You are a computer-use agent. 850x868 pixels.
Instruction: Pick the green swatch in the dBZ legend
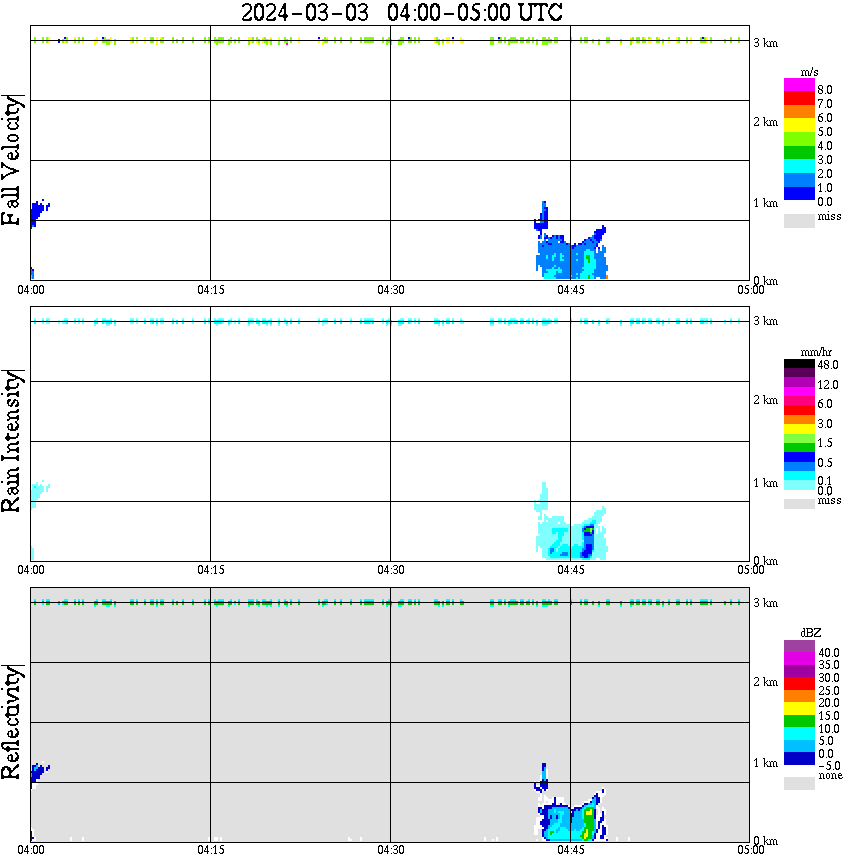(799, 721)
